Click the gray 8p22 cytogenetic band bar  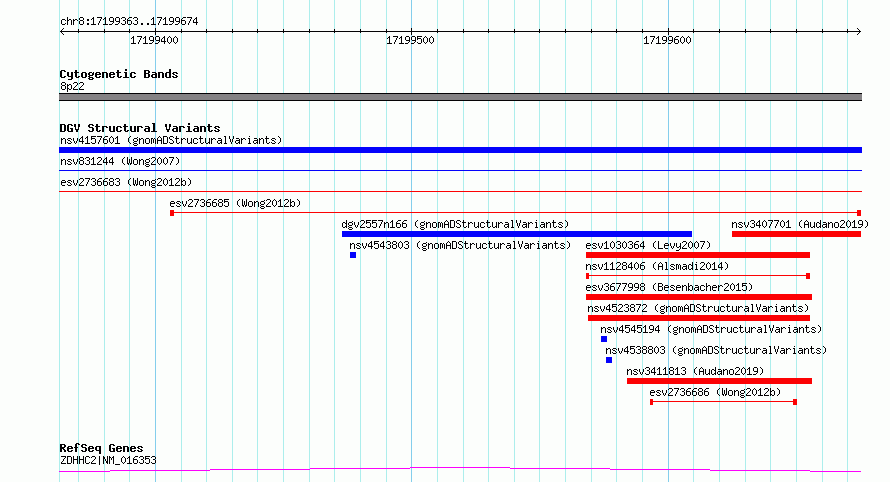(460, 97)
